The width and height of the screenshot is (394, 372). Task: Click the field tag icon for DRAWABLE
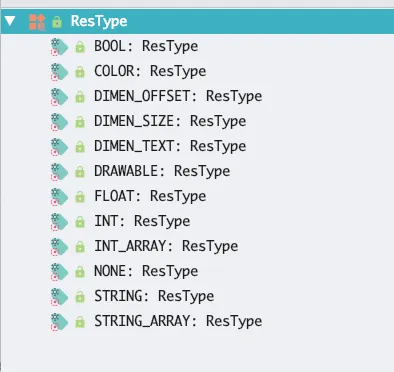coord(59,172)
